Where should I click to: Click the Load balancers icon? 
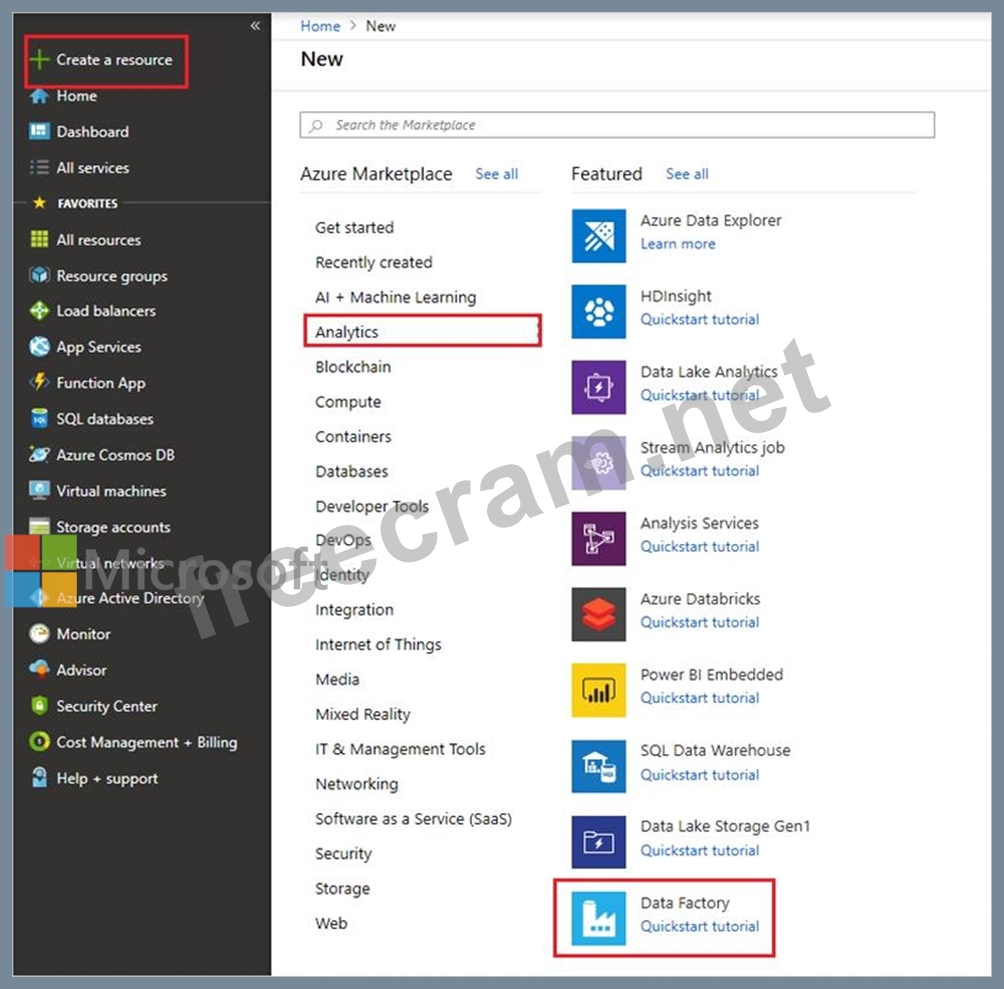[39, 310]
